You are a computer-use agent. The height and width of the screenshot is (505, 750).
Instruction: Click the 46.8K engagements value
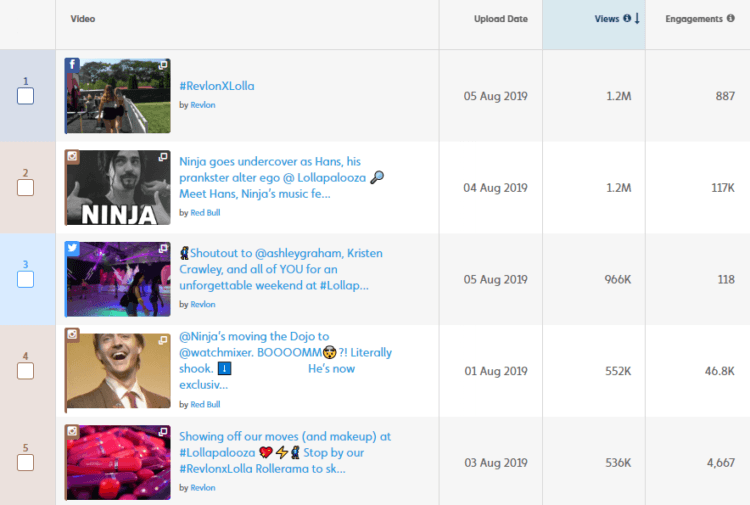pos(720,371)
